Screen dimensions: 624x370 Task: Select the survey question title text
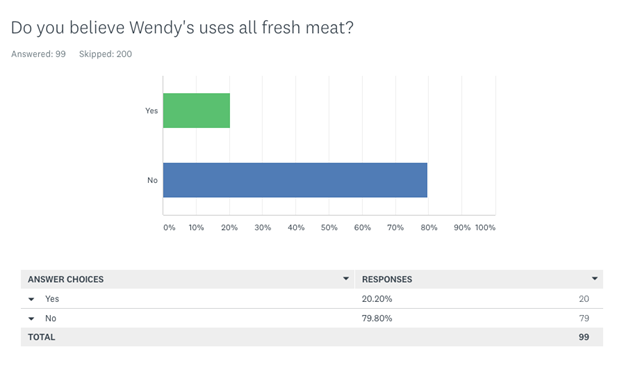(182, 28)
